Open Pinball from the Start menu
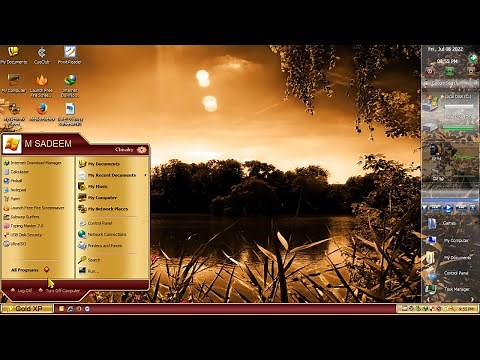This screenshot has height=360, width=480. (x=13, y=181)
